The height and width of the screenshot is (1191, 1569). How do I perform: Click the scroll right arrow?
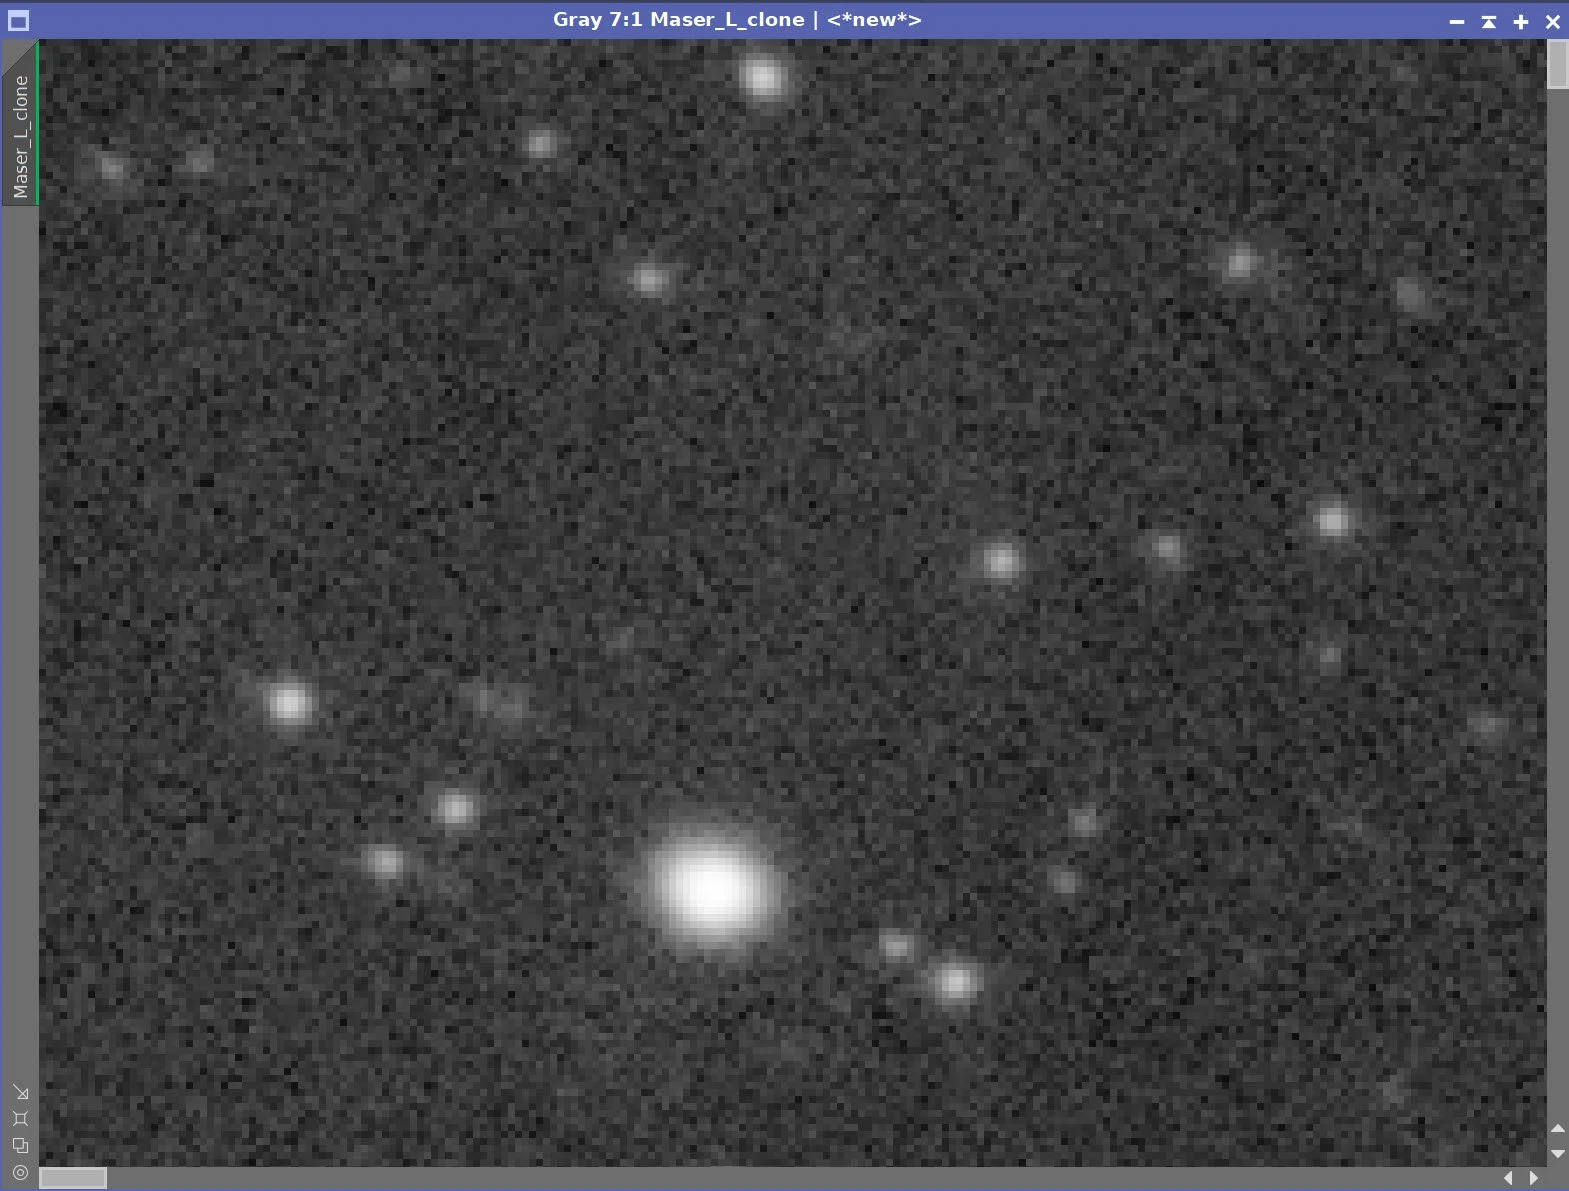tap(1533, 1178)
